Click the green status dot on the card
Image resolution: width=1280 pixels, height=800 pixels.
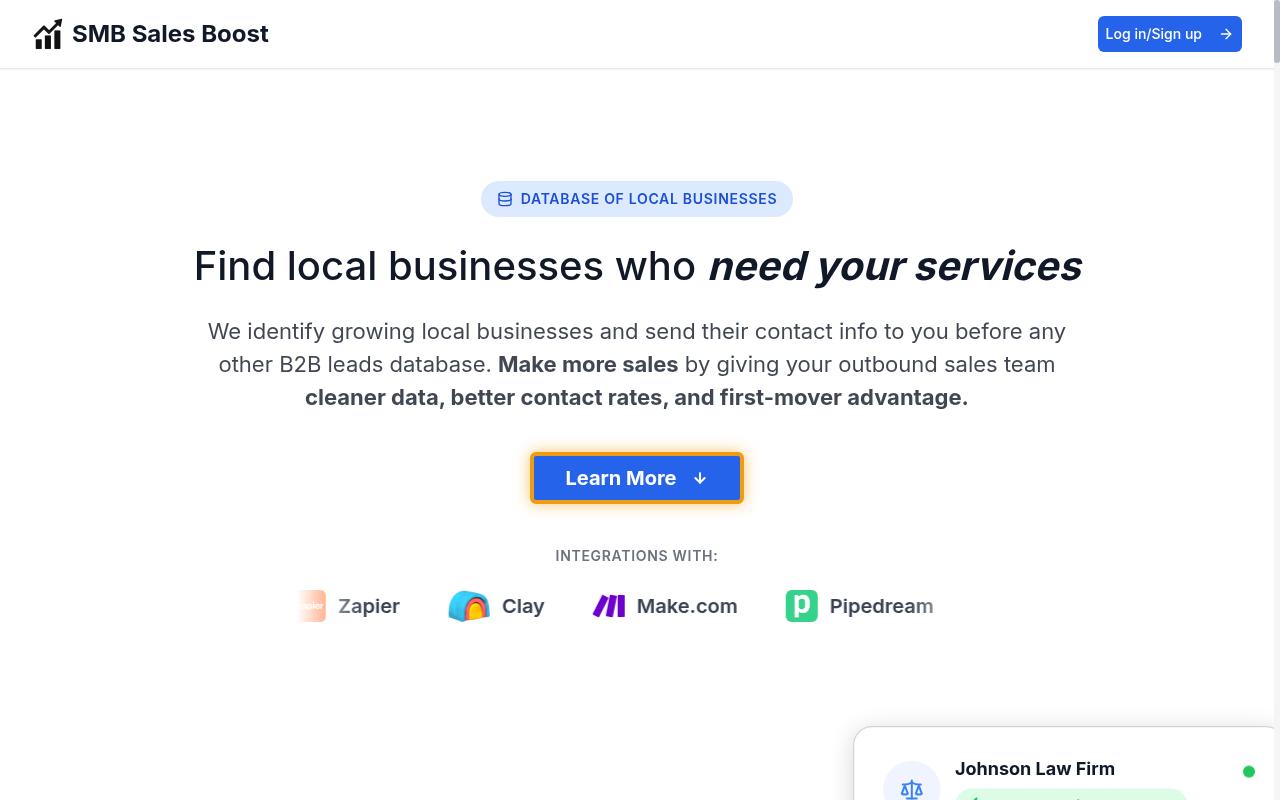pyautogui.click(x=1249, y=771)
